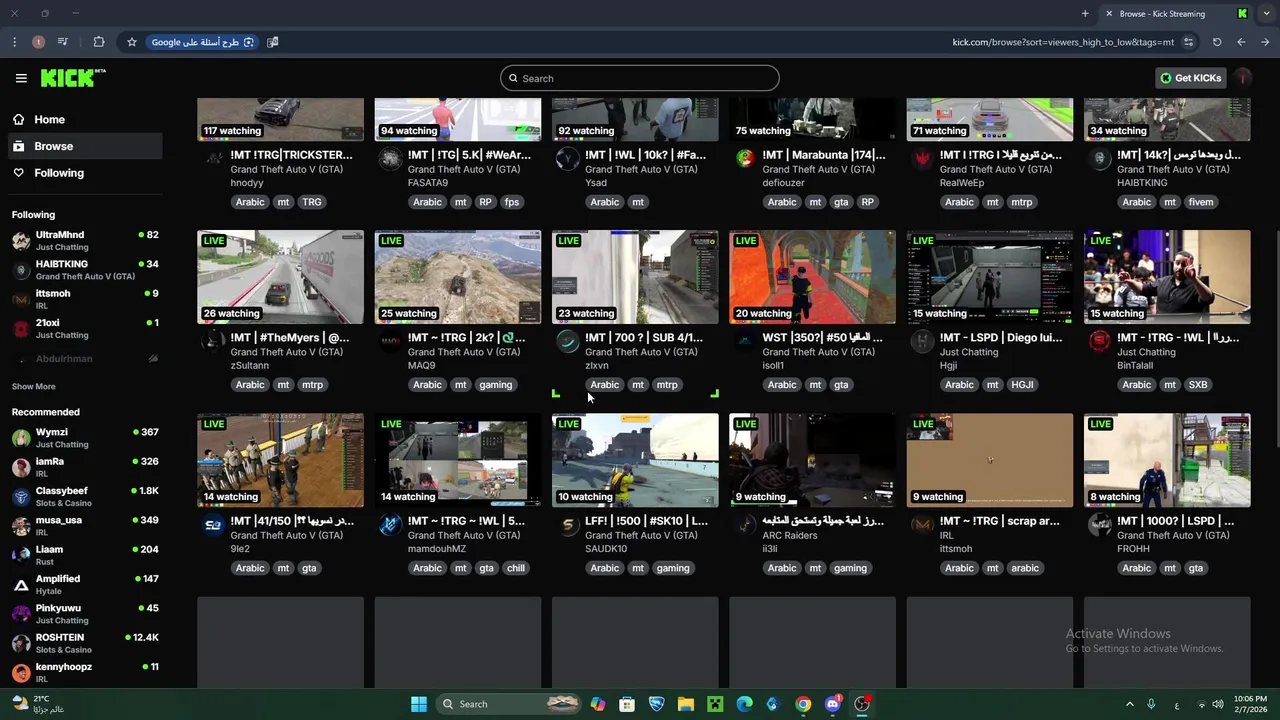Open HAIBTKING channel in Following list

pos(85,270)
